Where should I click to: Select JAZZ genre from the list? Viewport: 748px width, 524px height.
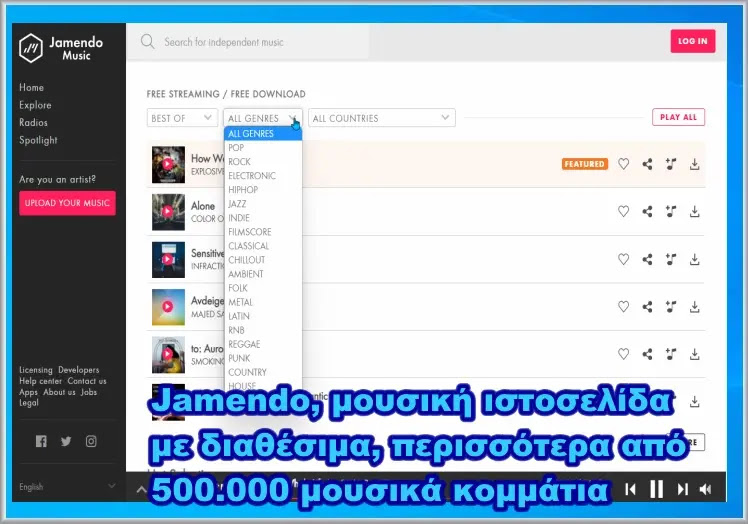(263, 204)
